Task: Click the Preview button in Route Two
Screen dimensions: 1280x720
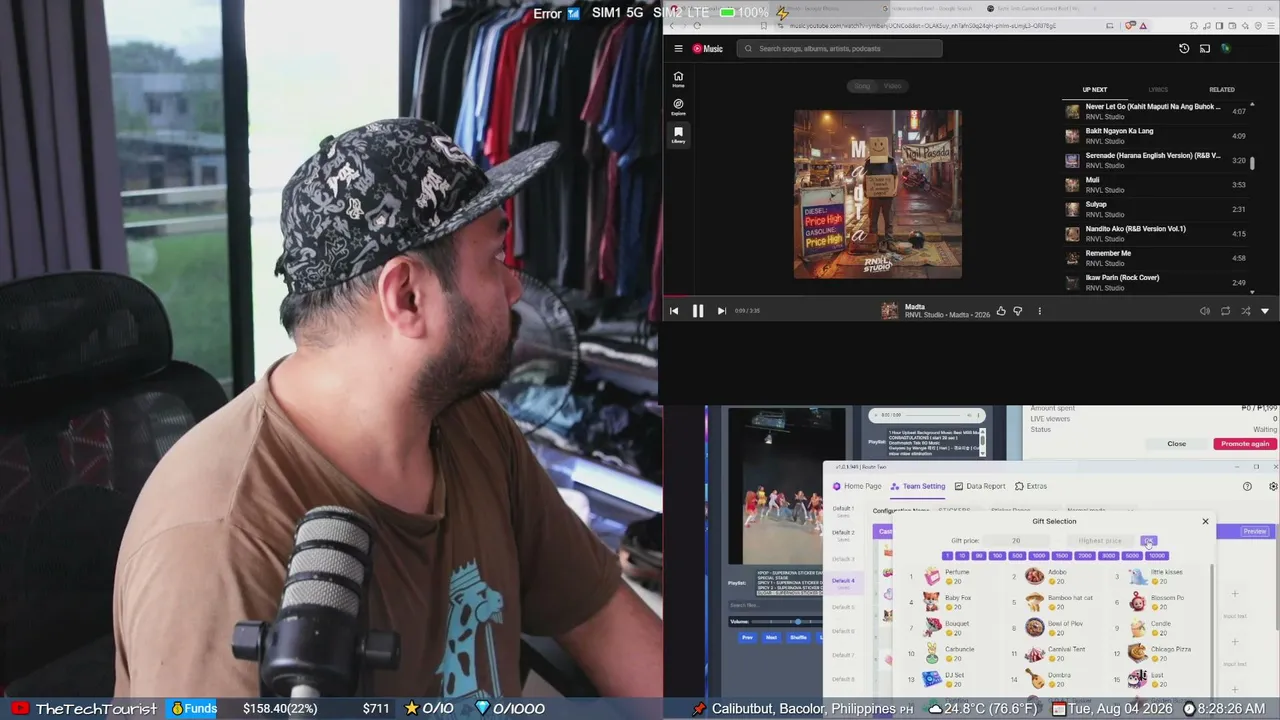Action: tap(1254, 532)
